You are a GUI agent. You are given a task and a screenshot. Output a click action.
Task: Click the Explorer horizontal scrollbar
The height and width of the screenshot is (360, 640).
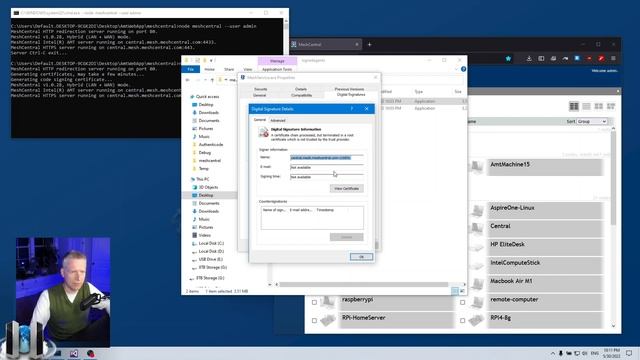coord(363,284)
